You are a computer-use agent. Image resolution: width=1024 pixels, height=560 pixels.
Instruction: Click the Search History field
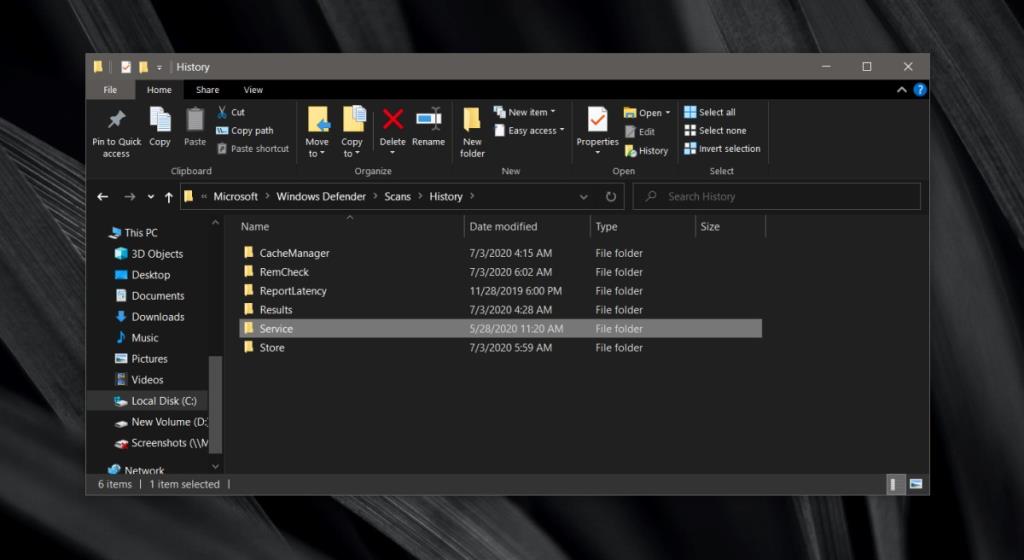tap(777, 196)
